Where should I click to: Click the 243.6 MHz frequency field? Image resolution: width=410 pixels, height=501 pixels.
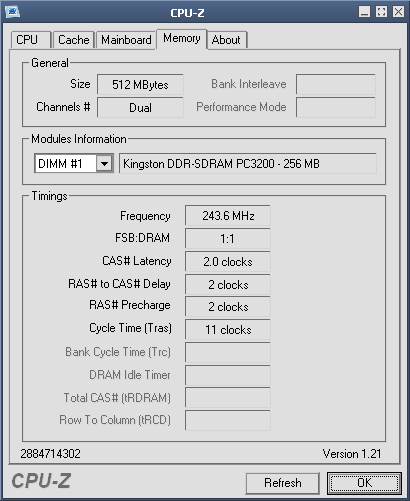[x=228, y=216]
